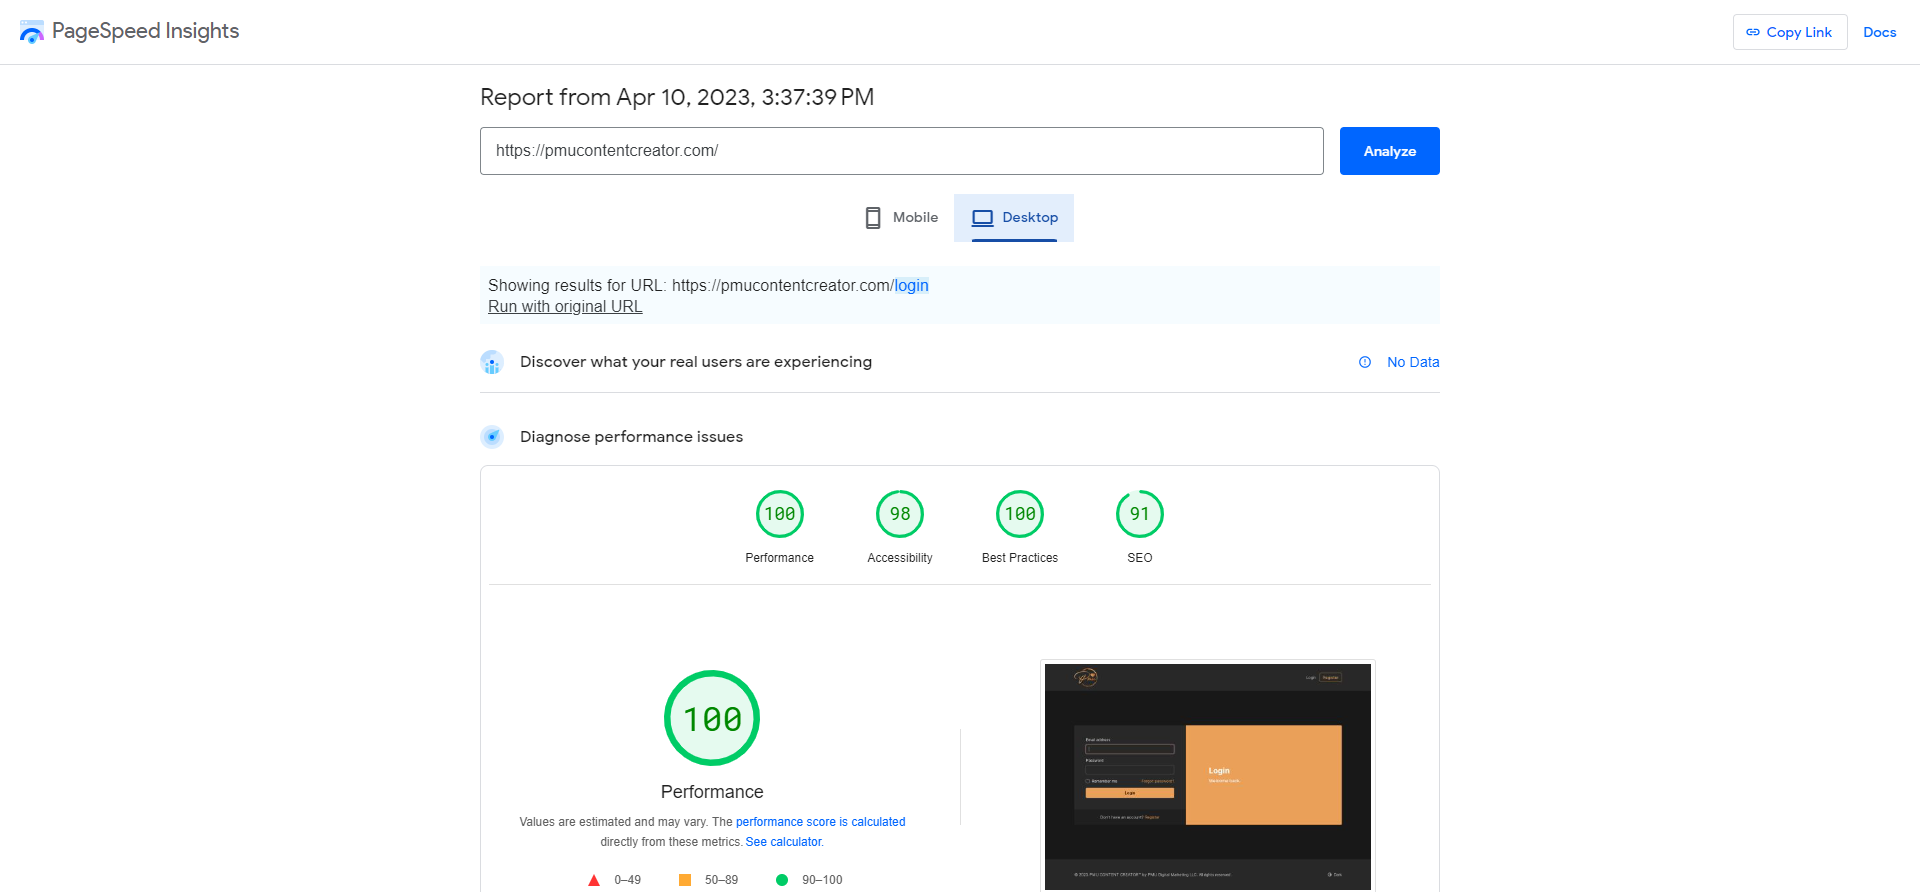
Task: Click the red triangle 0–49 legend icon
Action: [593, 880]
